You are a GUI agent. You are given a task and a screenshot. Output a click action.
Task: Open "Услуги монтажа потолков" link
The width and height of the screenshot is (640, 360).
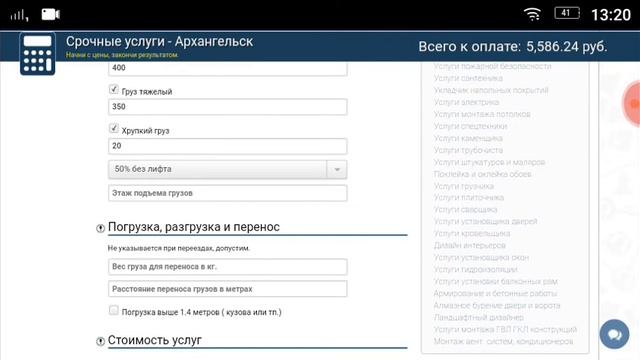coord(482,114)
